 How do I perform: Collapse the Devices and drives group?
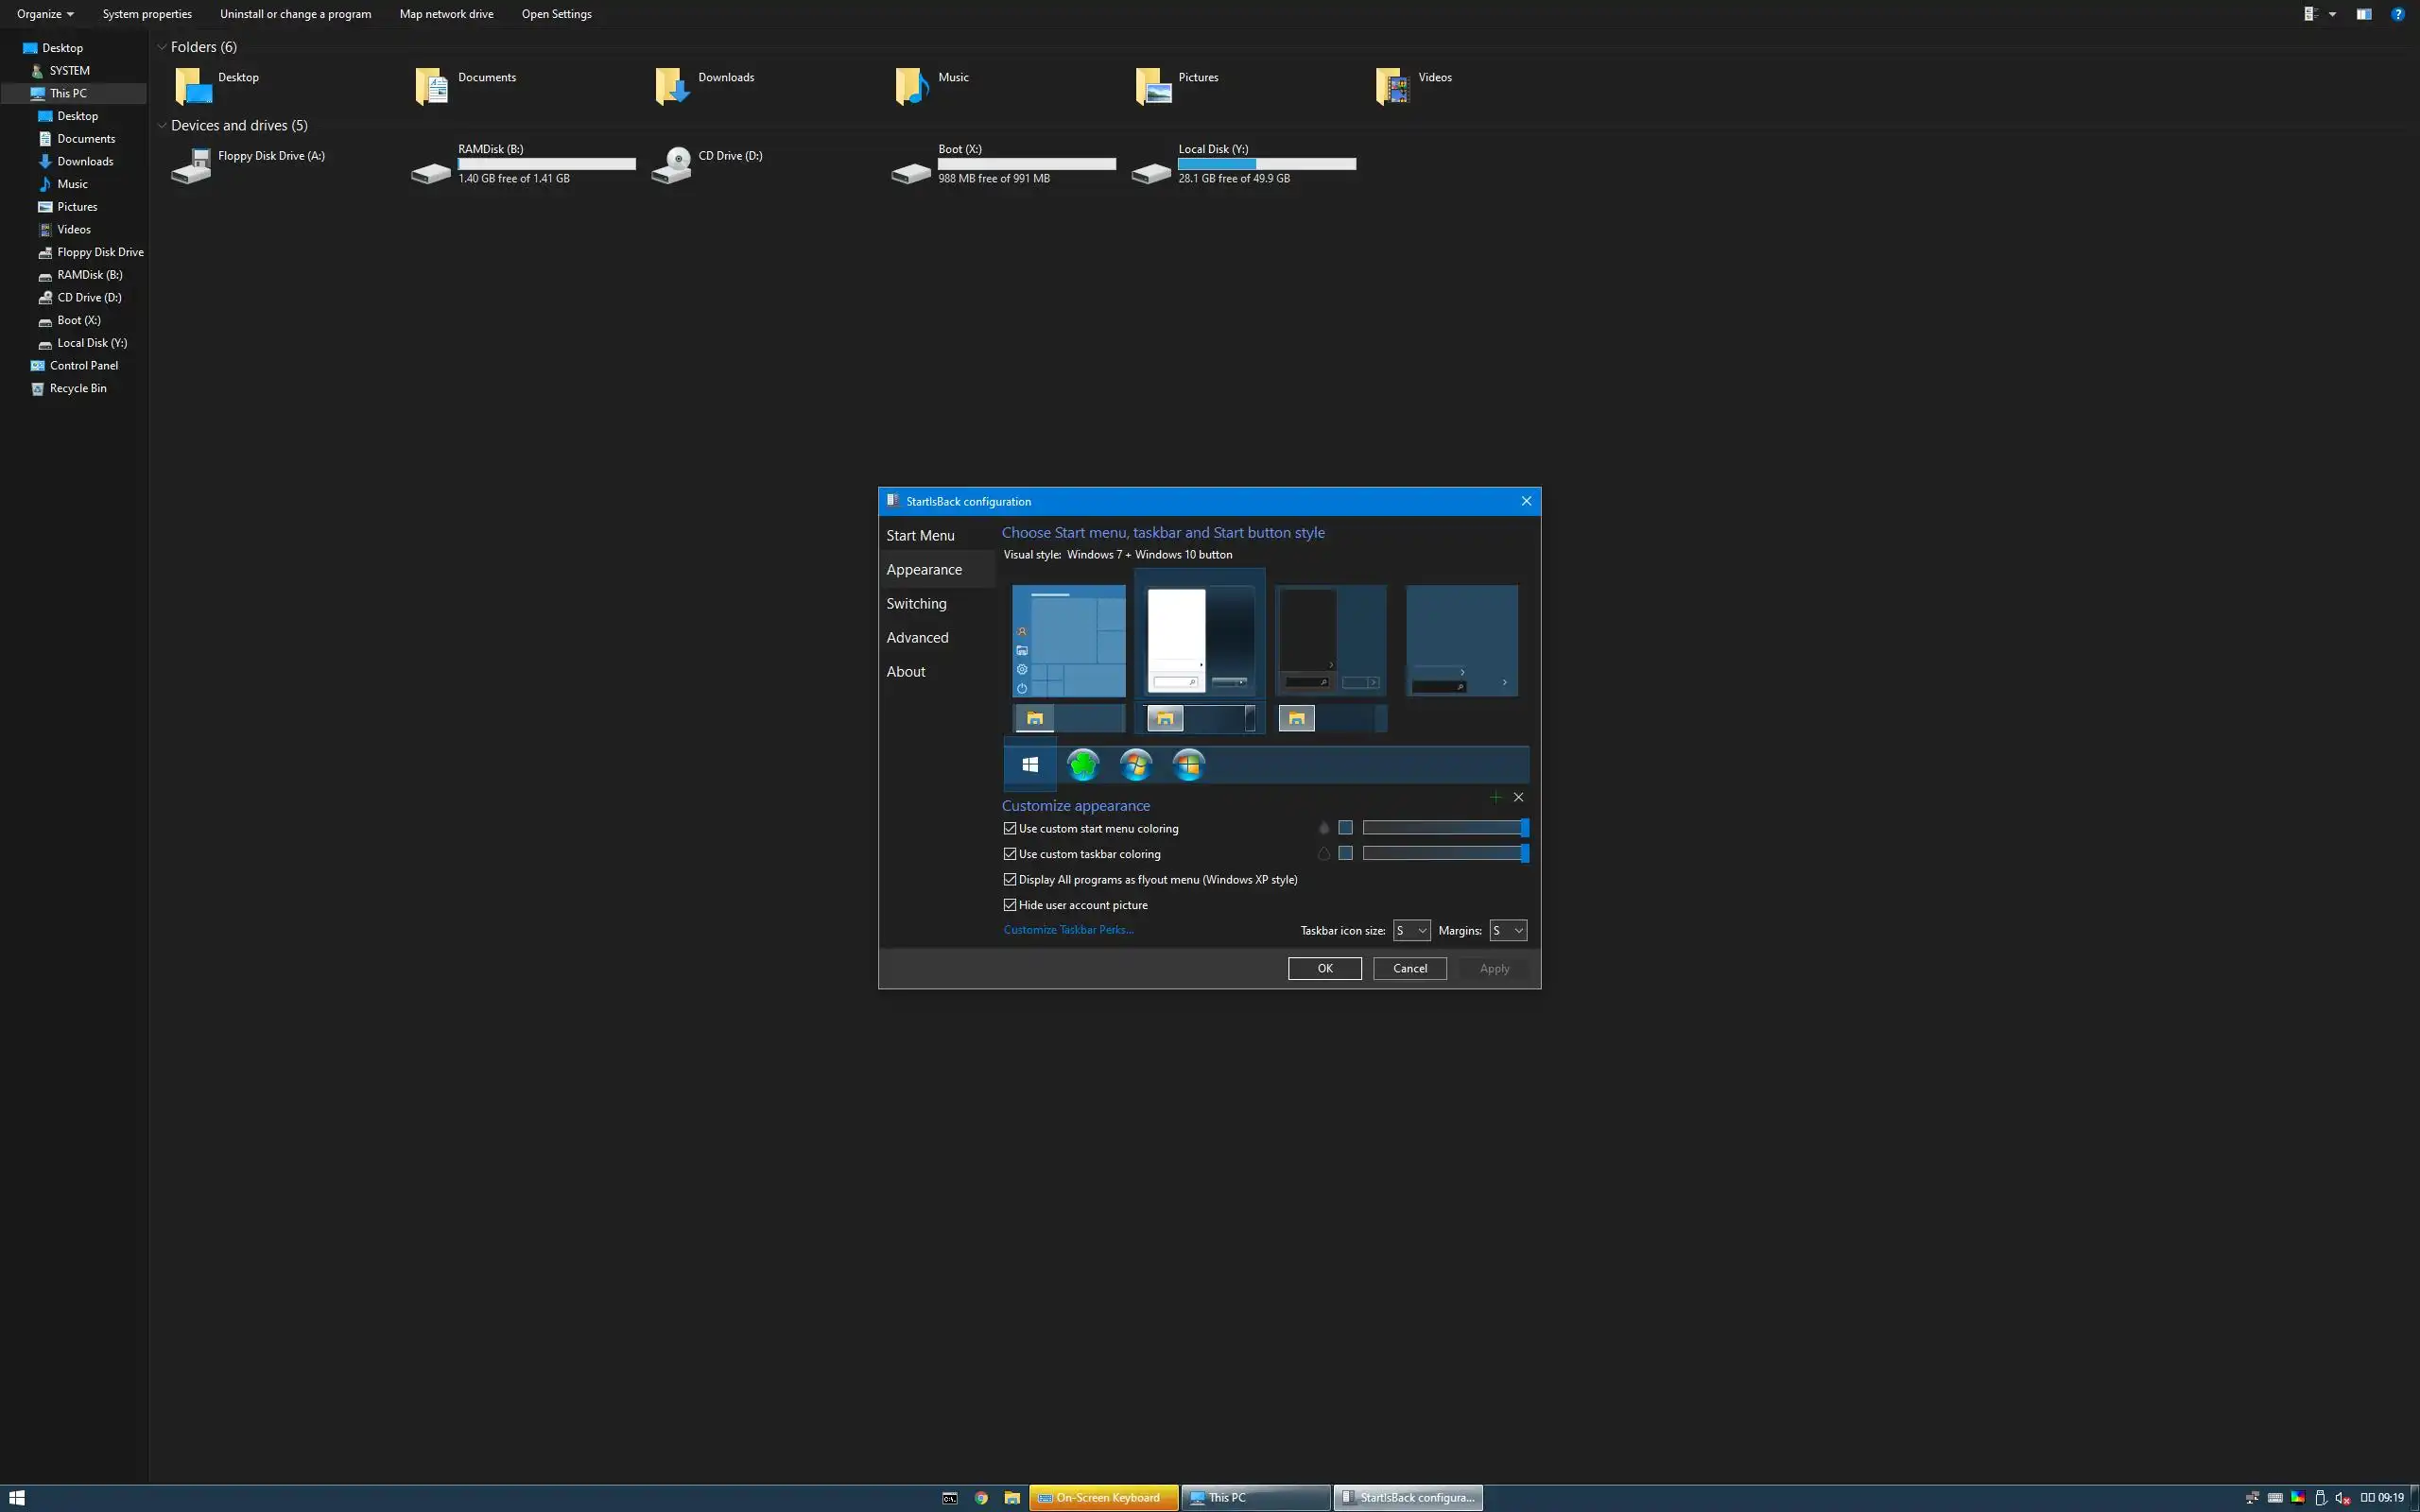coord(162,125)
